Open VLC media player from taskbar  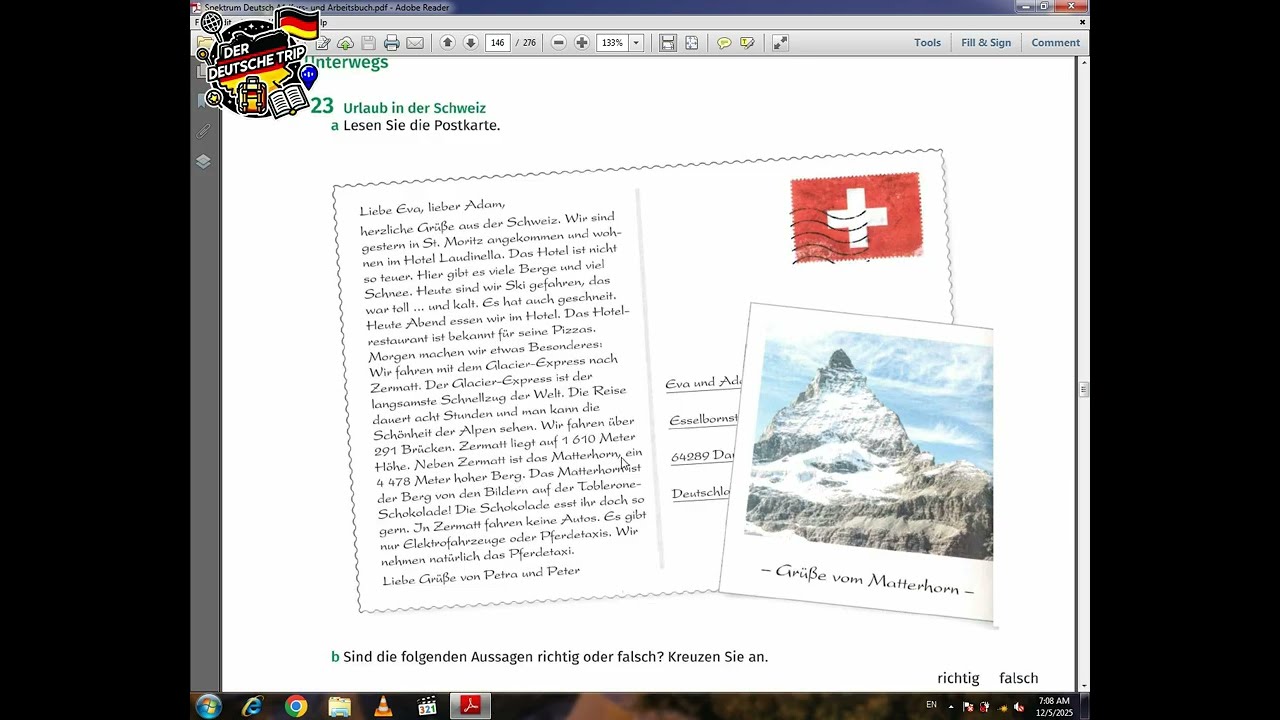(383, 707)
